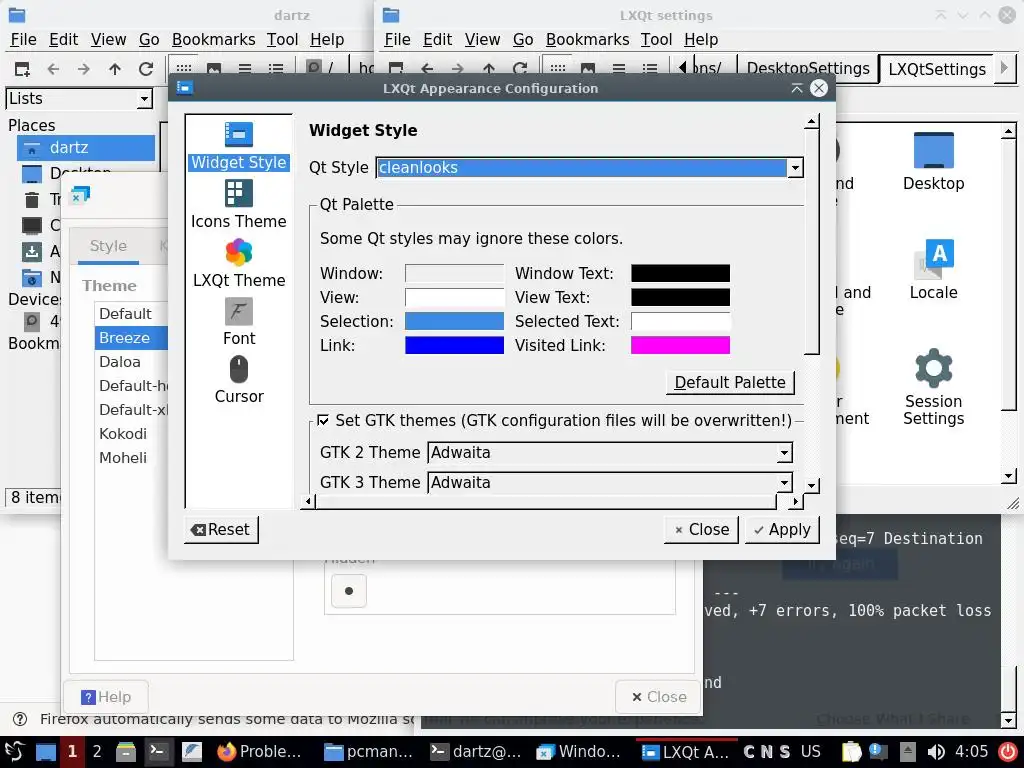Open the LXQt start menu bird icon
Screen dimensions: 1024x768
pyautogui.click(x=14, y=751)
